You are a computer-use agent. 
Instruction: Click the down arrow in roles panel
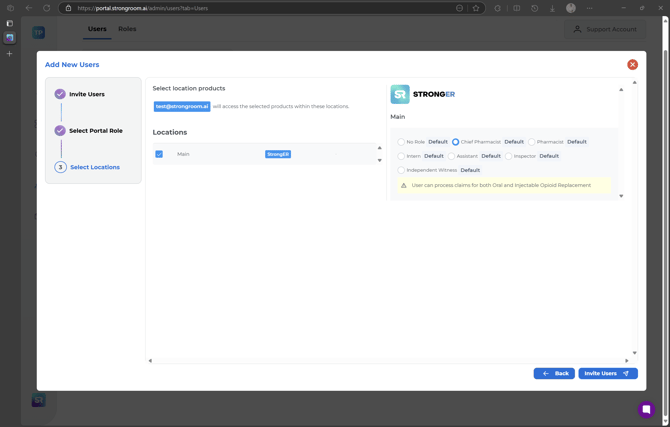tap(621, 196)
